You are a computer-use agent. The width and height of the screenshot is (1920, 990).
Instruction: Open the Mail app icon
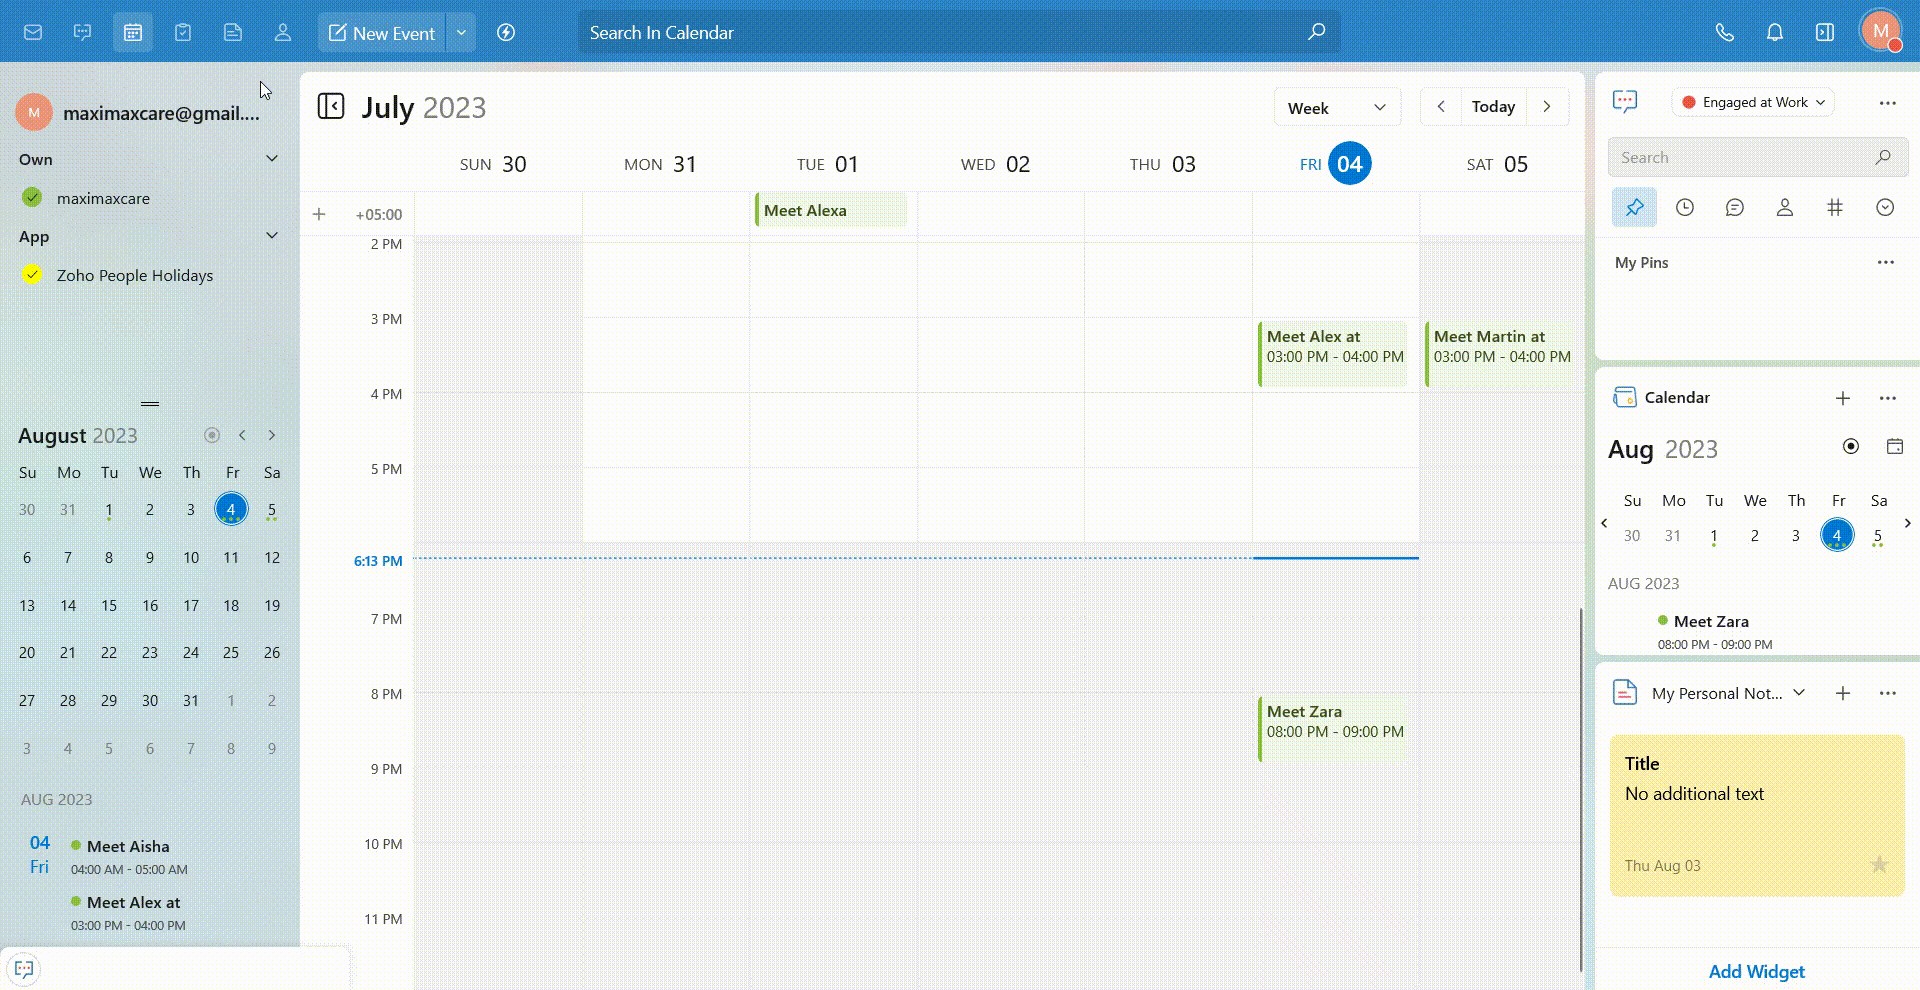click(33, 32)
